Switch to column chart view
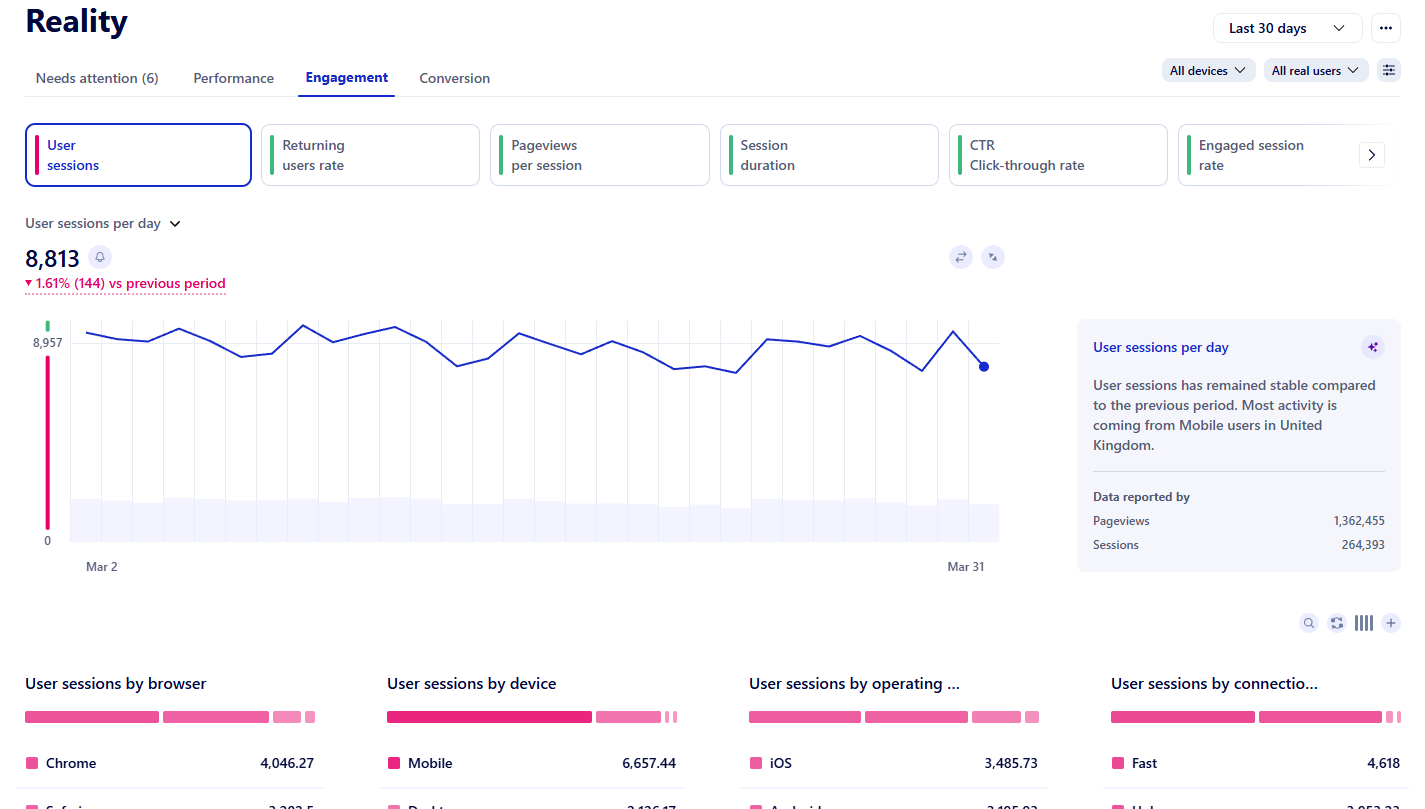Viewport: 1425px width, 809px height. tap(1364, 623)
